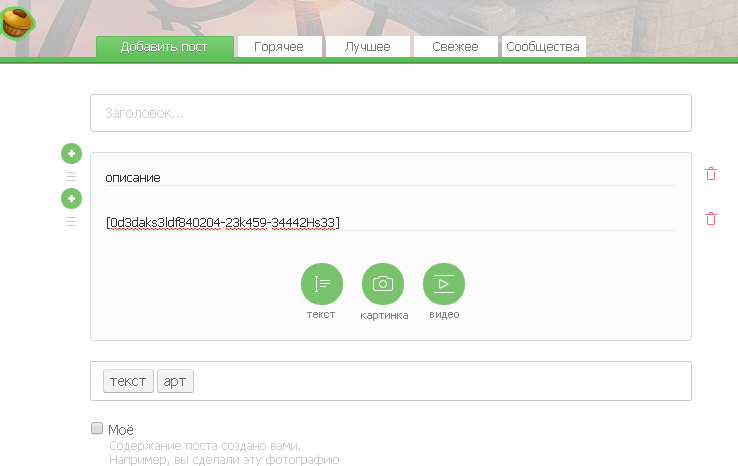738x466 pixels.
Task: Add block above the описание row
Action: pyautogui.click(x=72, y=153)
